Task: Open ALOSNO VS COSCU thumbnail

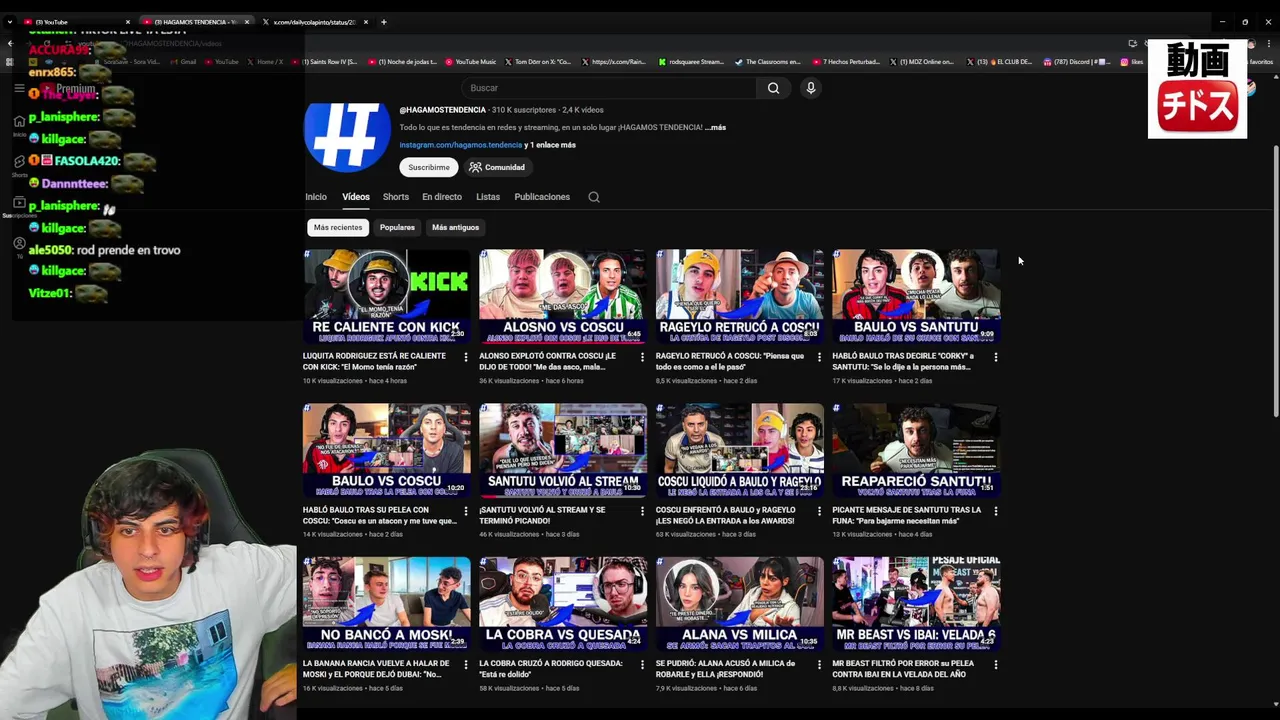Action: coord(563,296)
